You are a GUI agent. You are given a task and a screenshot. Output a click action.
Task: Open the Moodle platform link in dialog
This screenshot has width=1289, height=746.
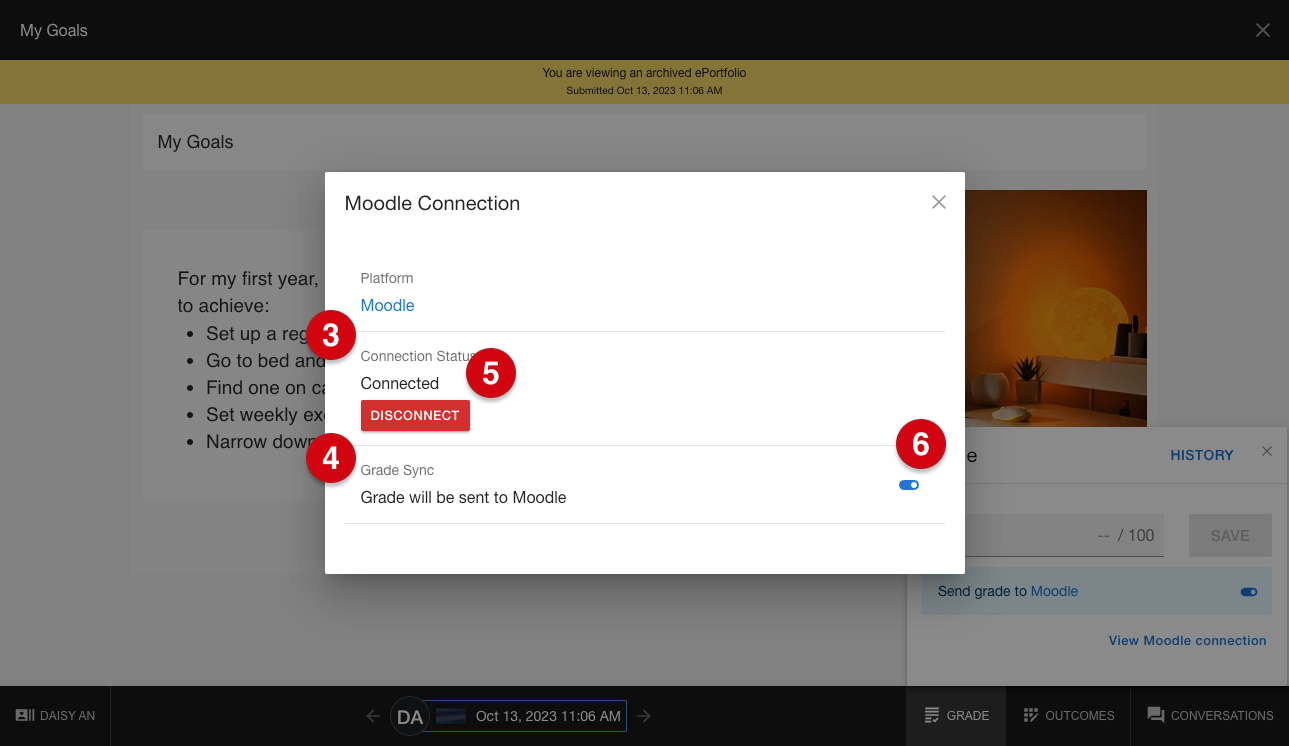[387, 305]
